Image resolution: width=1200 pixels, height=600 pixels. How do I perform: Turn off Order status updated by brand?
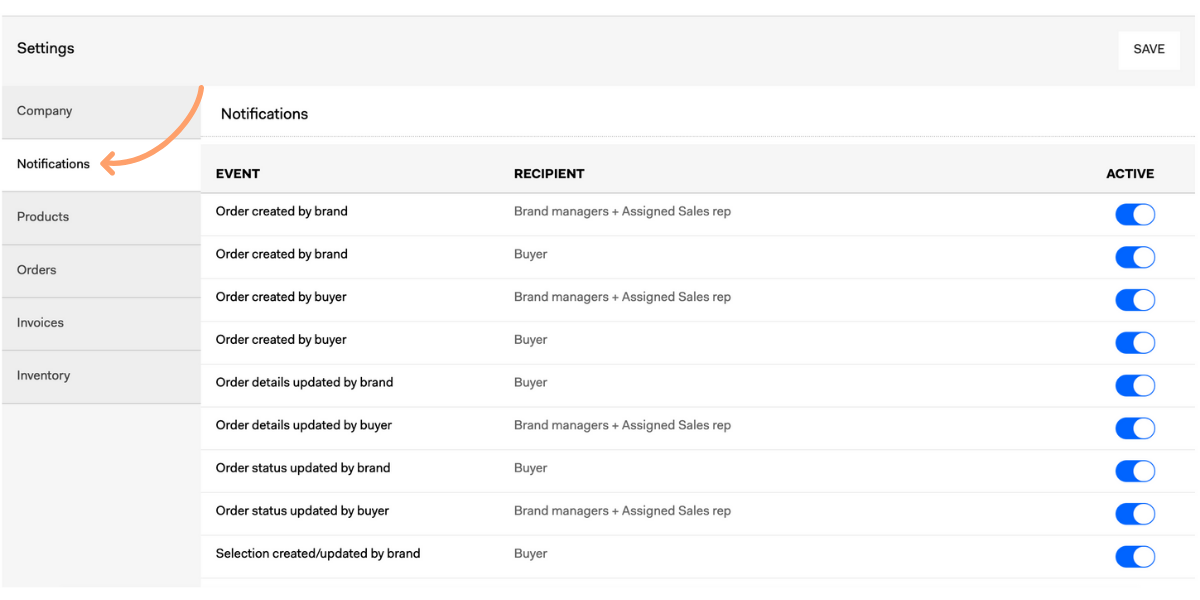(x=1135, y=471)
